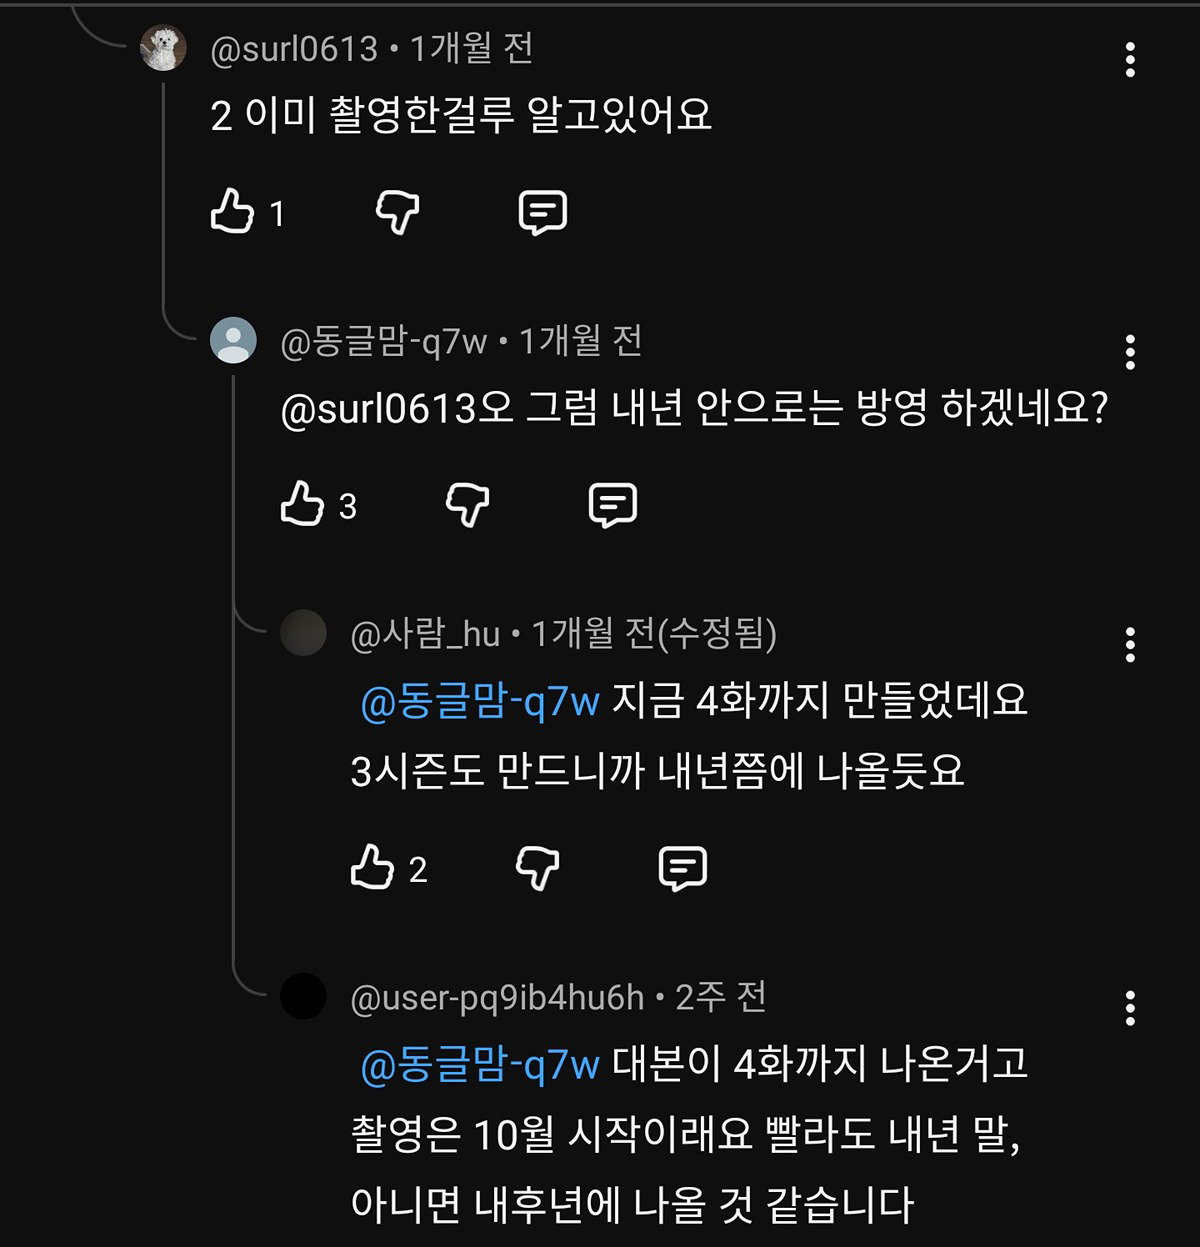Screen dimensions: 1200x1247
Task: Like the comment by @surl0613
Action: pos(232,212)
